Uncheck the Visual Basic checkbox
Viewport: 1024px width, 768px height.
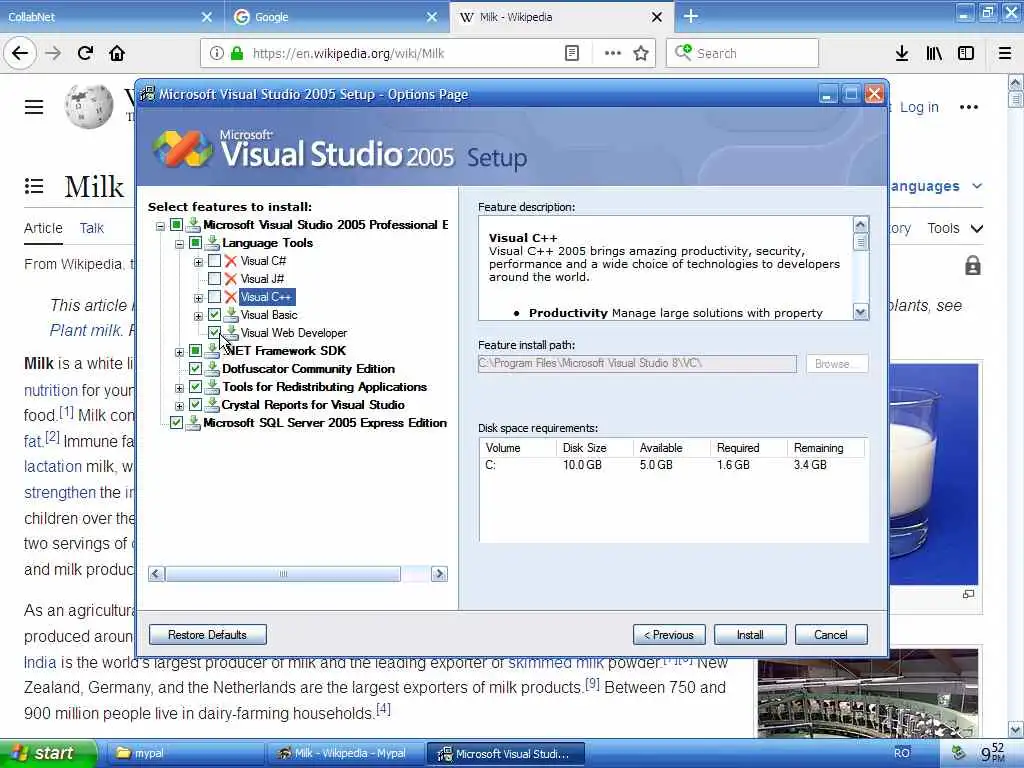click(x=214, y=315)
